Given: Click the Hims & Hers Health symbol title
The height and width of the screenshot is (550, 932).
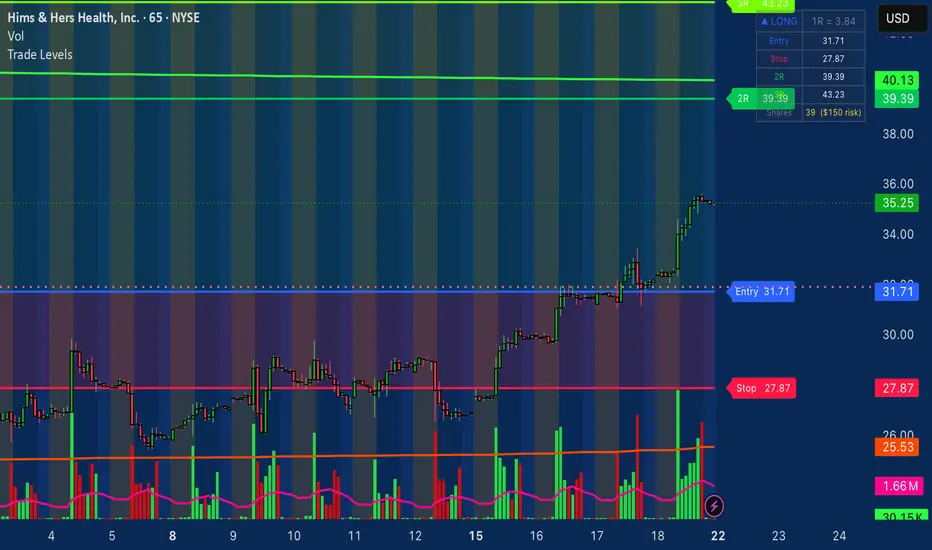Looking at the screenshot, I should coord(103,18).
